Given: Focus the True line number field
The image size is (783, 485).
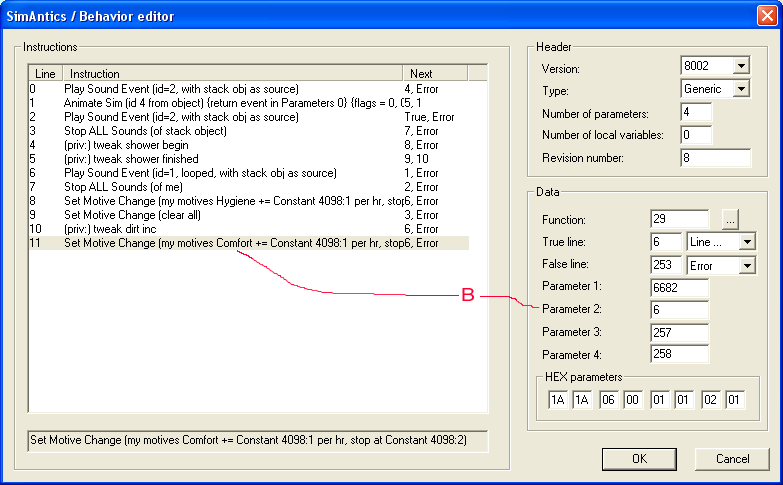Looking at the screenshot, I should point(666,242).
